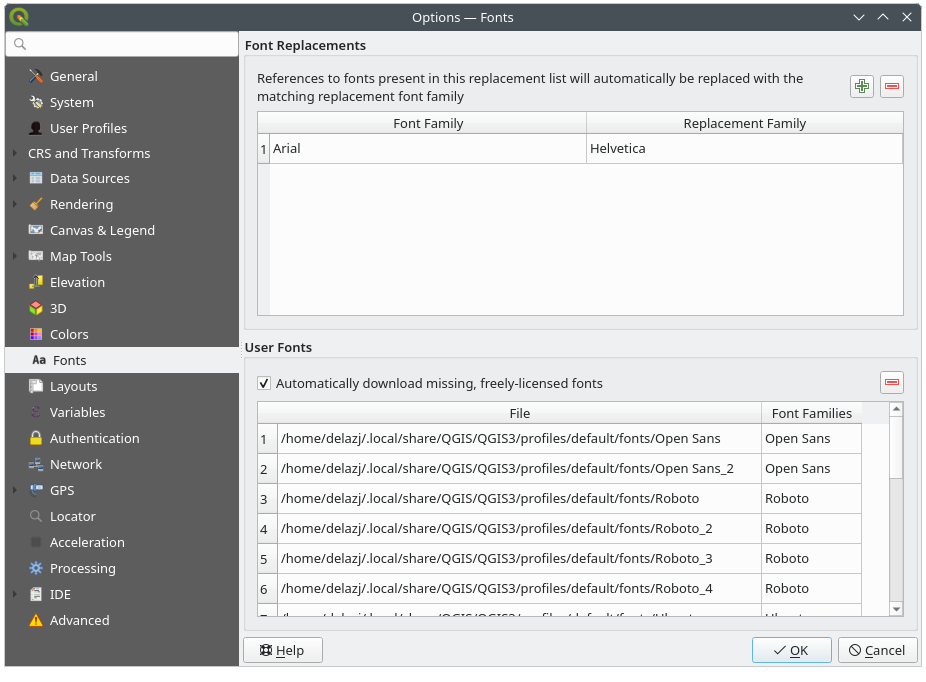Image resolution: width=926 pixels, height=682 pixels.
Task: Select the 3D settings cube icon
Action: (36, 308)
